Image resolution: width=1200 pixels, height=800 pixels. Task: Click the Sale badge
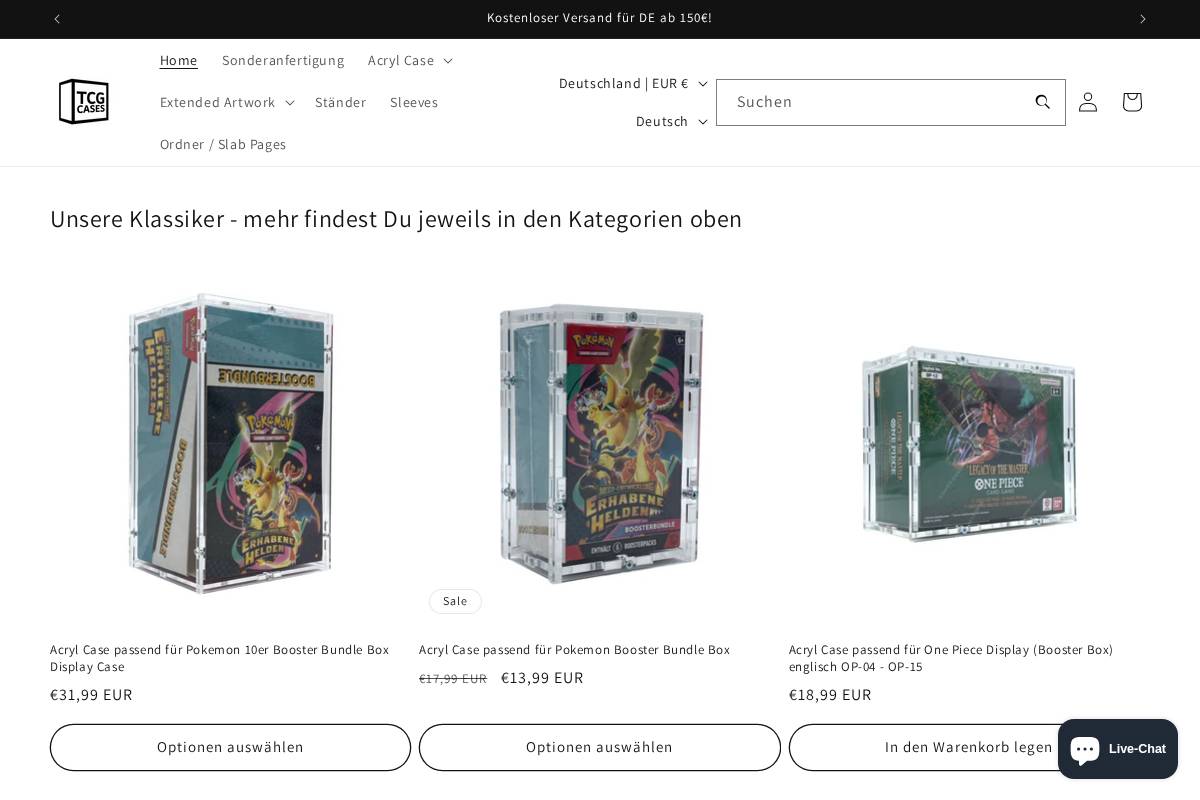tap(455, 601)
